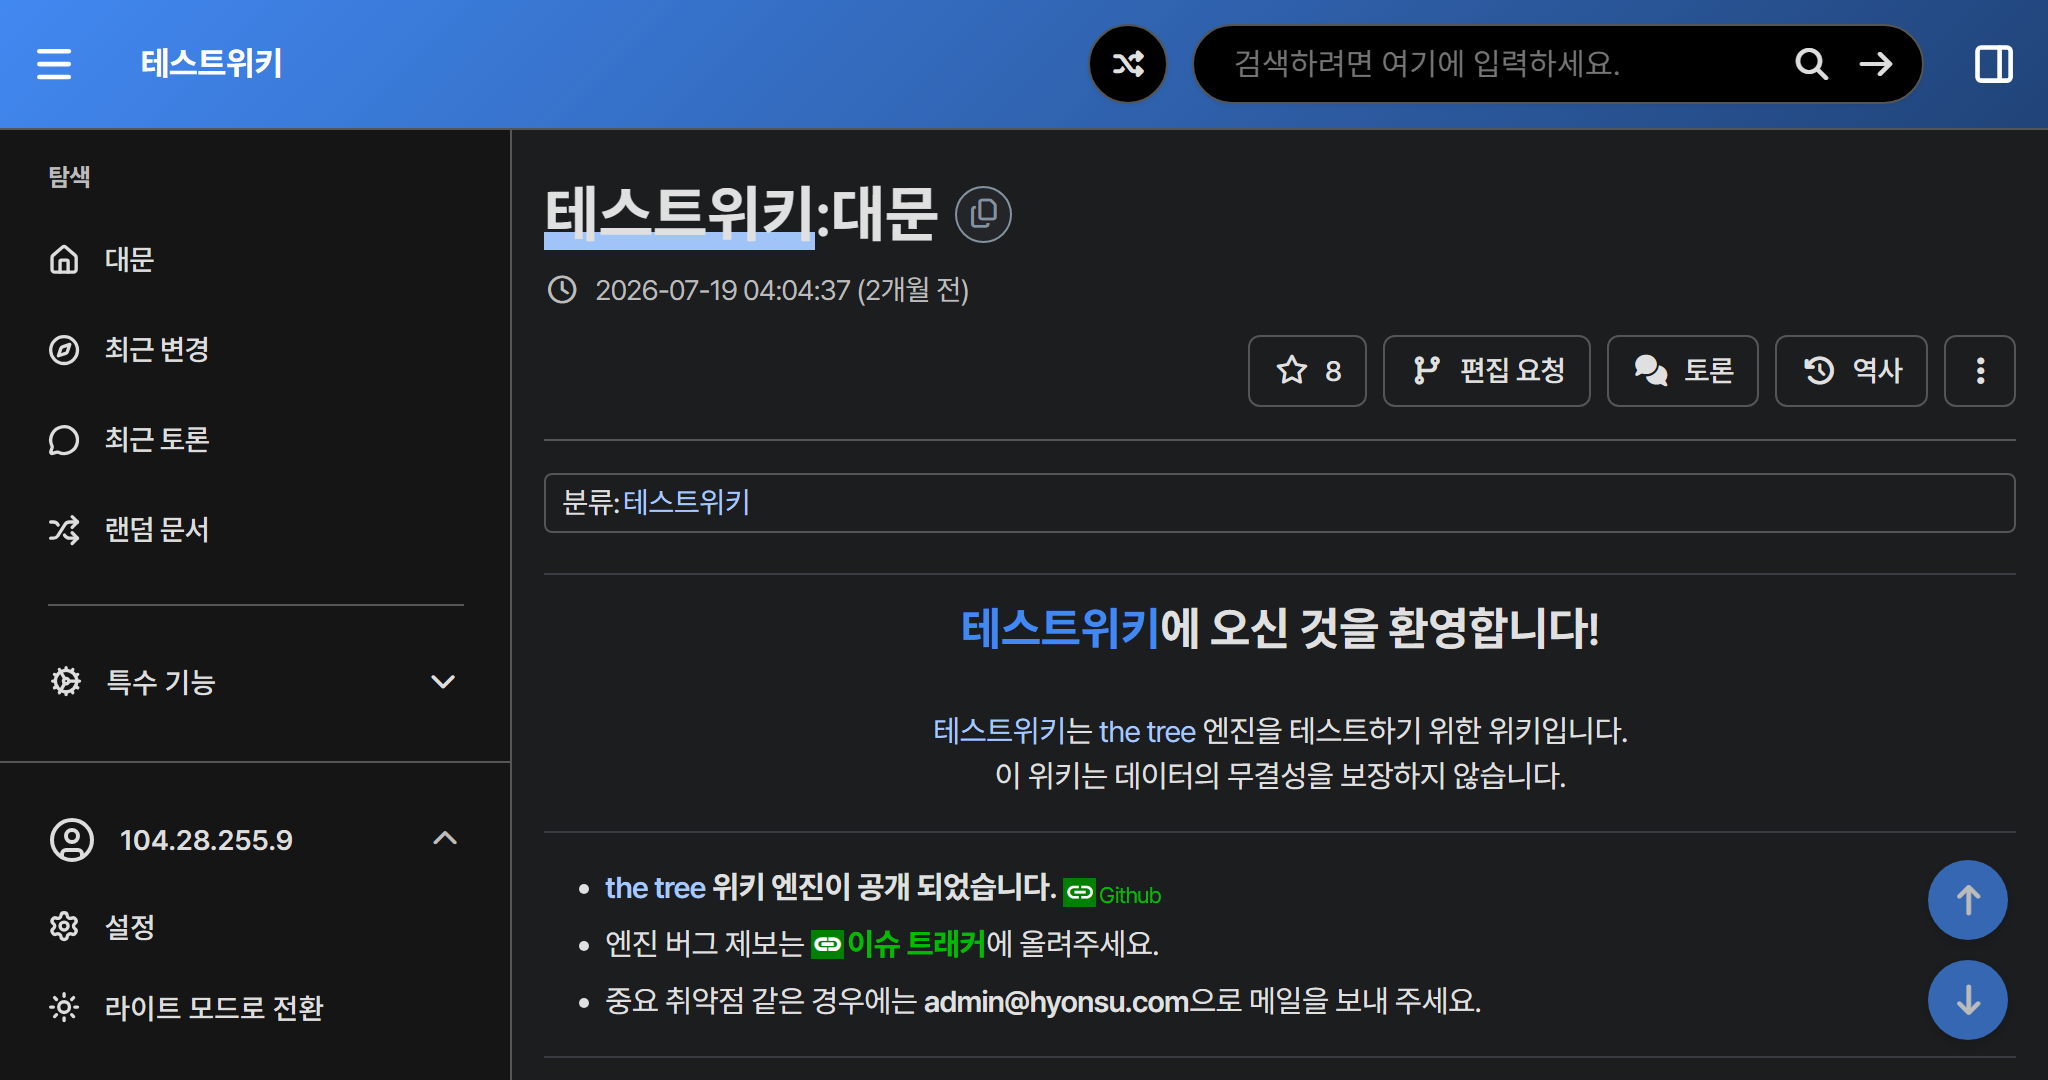Viewport: 2048px width, 1080px height.
Task: Click the 편집 요청 button
Action: point(1487,371)
